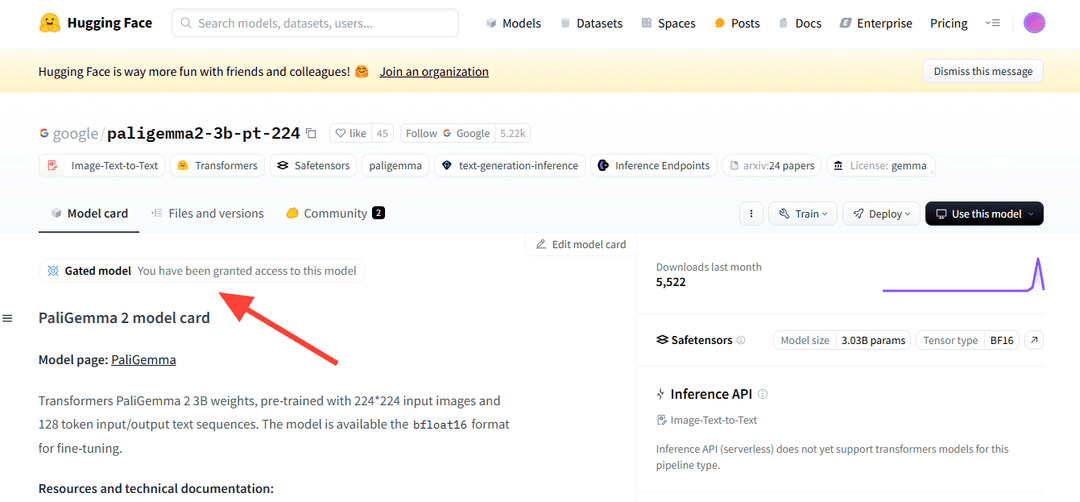Screen dimensions: 1080x502
Task: Open the arxiv: 24 papers tag
Action: tap(771, 165)
